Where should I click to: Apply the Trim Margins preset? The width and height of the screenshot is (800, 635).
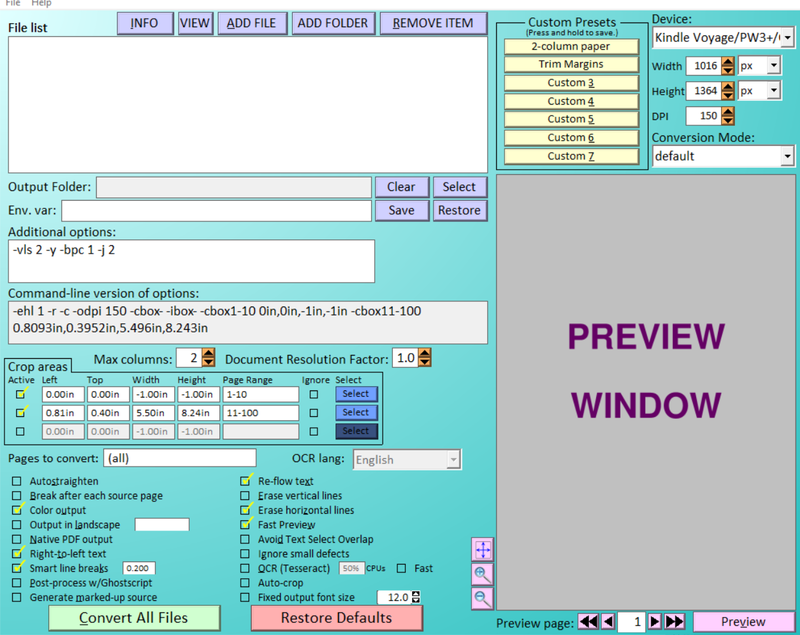point(570,64)
